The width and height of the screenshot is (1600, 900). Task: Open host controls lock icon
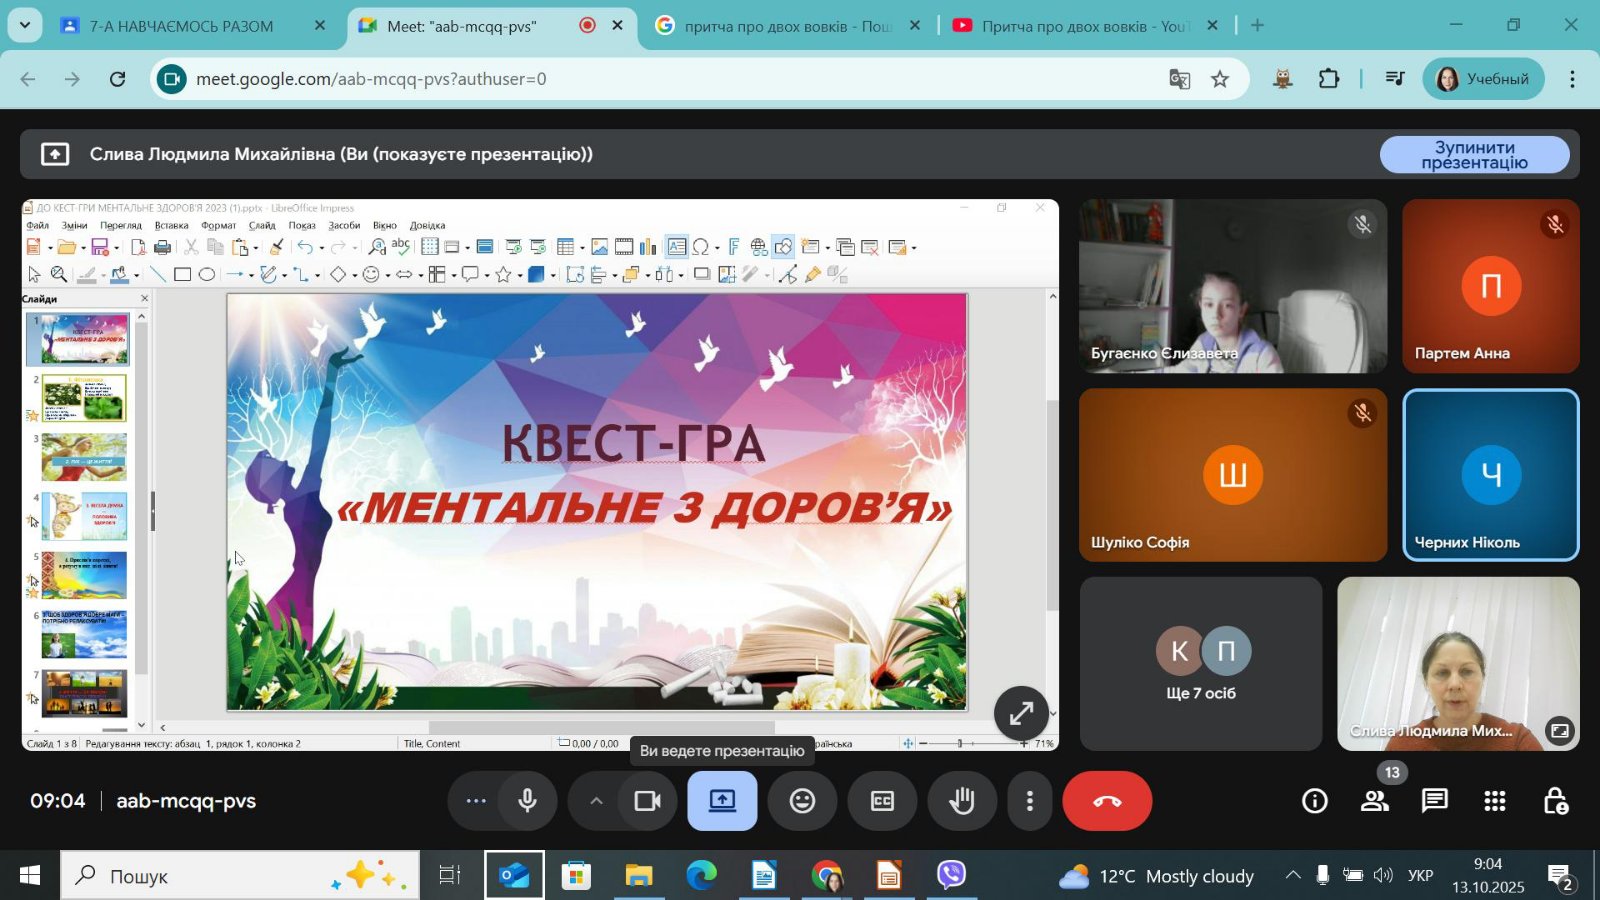click(1555, 801)
